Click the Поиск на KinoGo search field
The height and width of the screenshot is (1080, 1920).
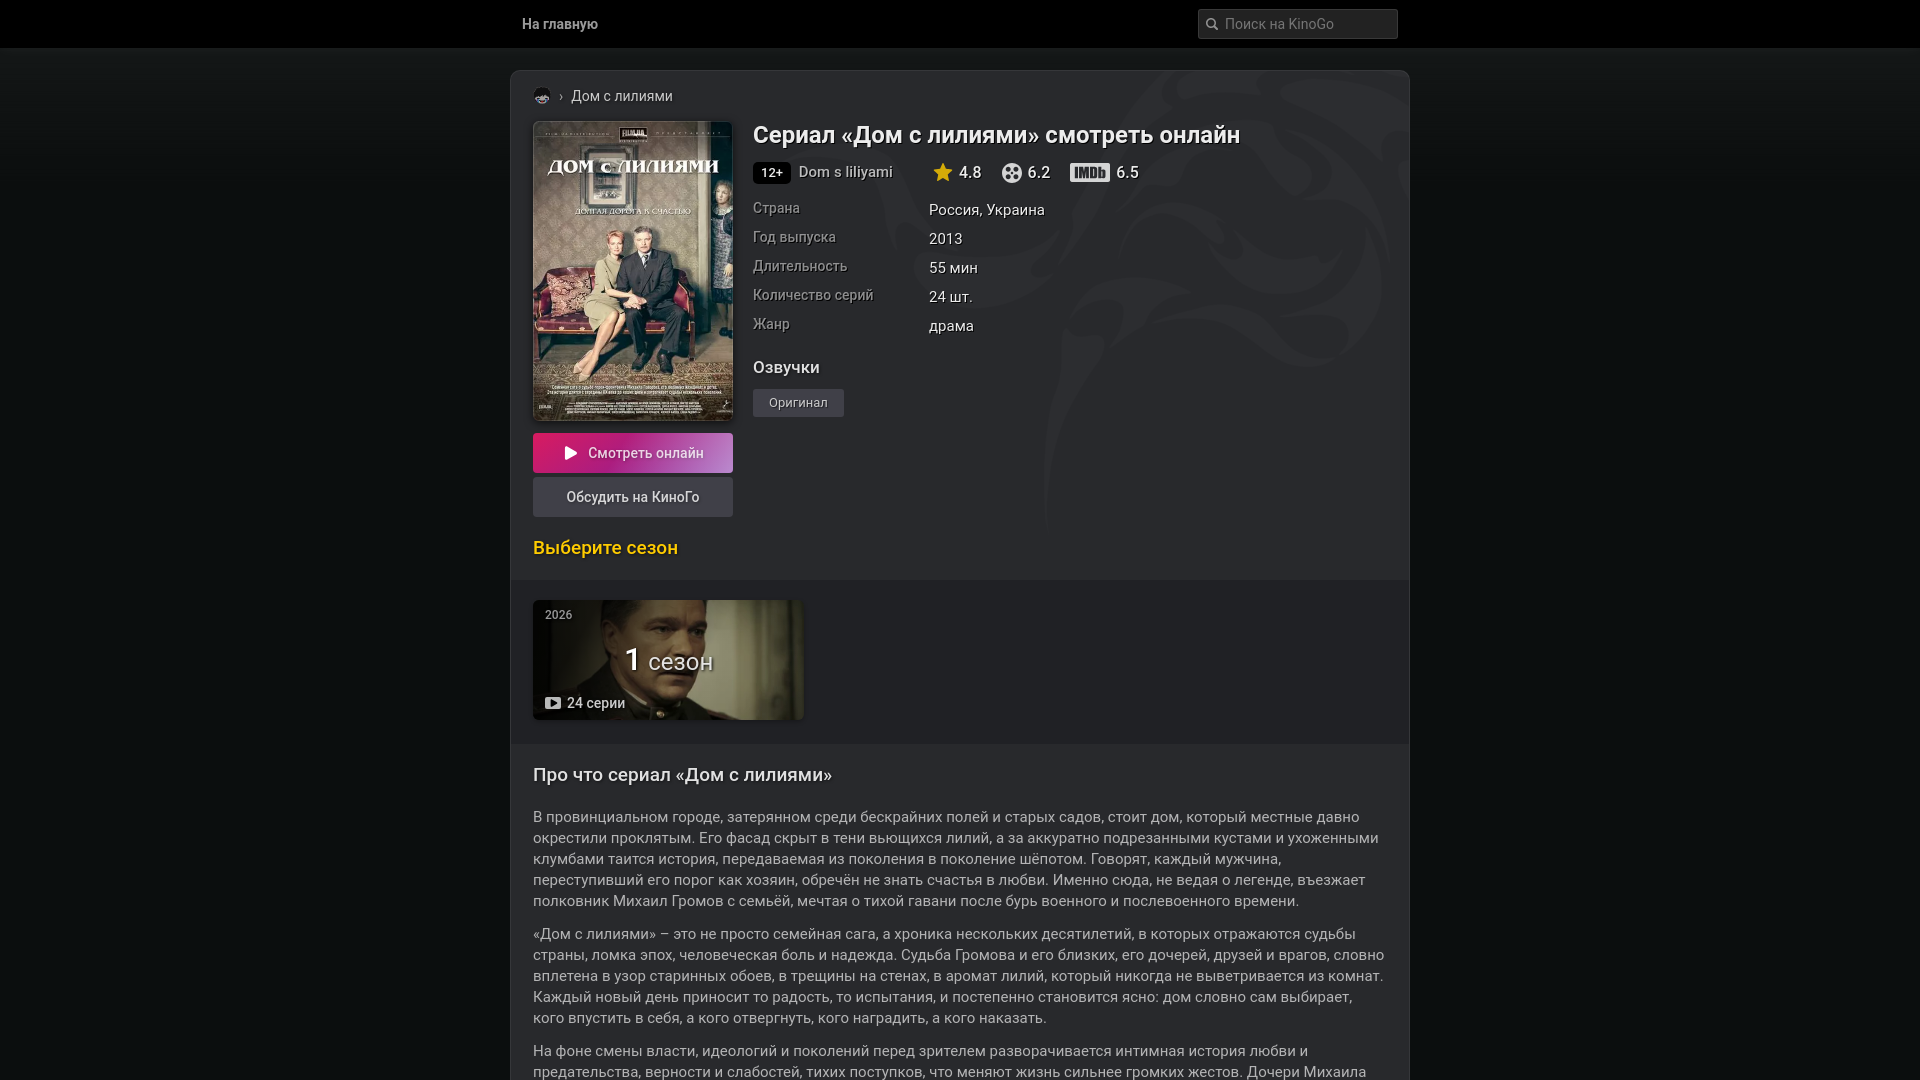(1298, 24)
